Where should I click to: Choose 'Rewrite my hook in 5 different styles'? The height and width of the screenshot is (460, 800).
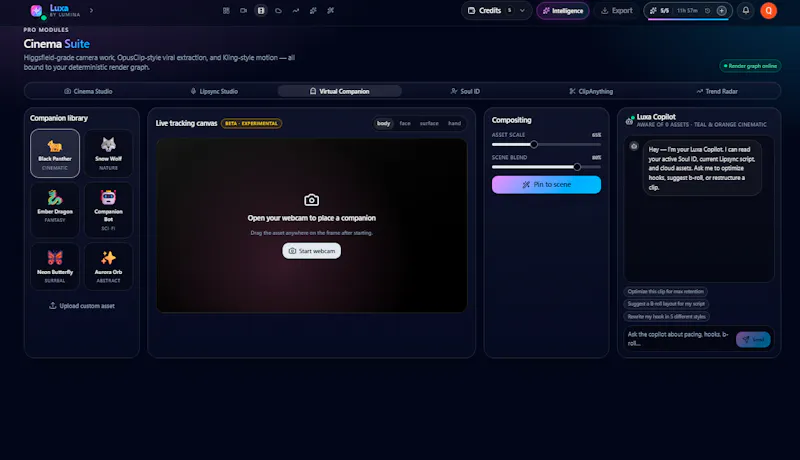[666, 317]
